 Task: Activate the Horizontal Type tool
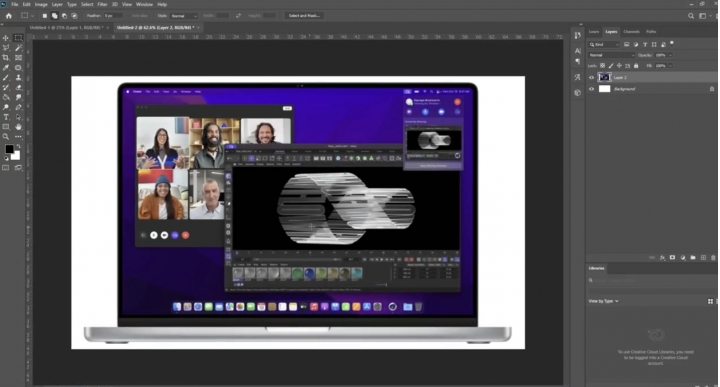pyautogui.click(x=6, y=117)
